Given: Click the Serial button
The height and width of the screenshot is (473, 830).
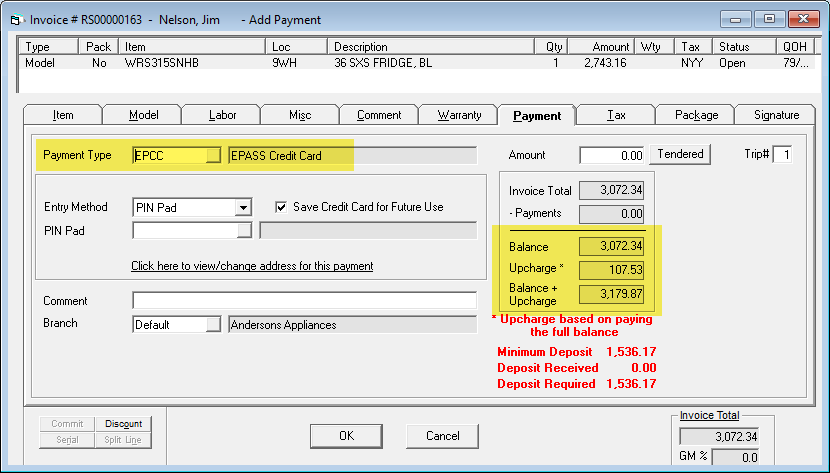Looking at the screenshot, I should [67, 440].
